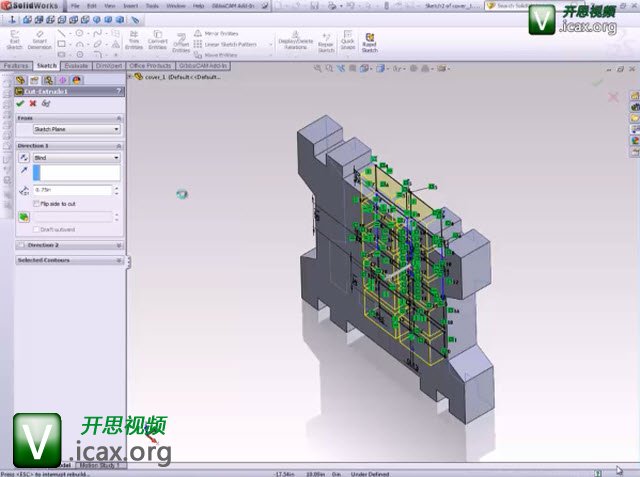Collapse the Direction 1 section
Image resolution: width=640 pixels, height=477 pixels.
(119, 146)
